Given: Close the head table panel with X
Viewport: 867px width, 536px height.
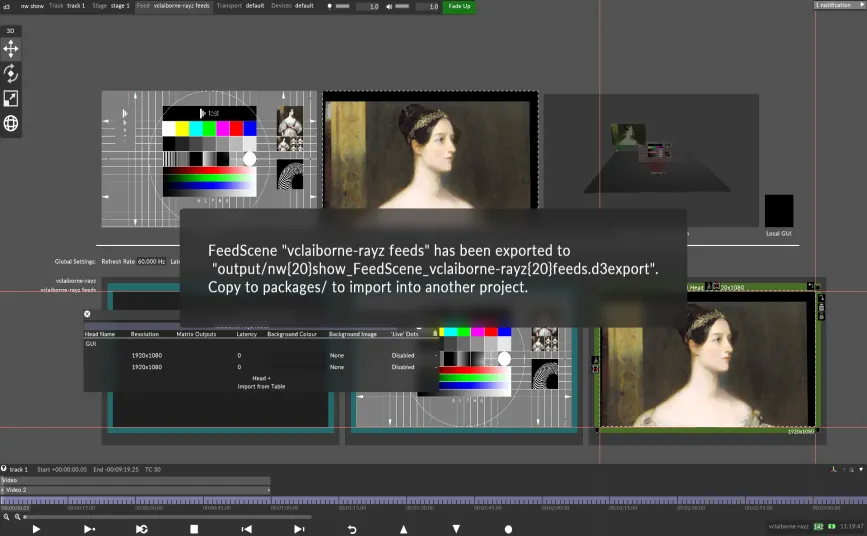Looking at the screenshot, I should pyautogui.click(x=87, y=314).
